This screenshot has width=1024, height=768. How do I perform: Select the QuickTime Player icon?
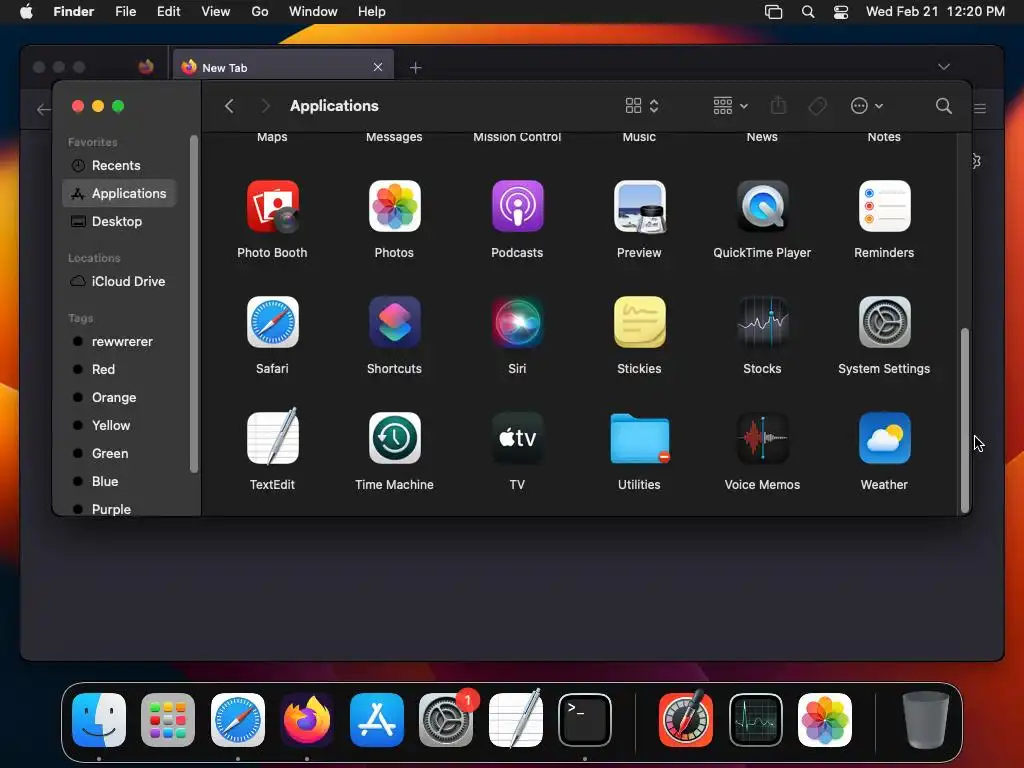point(762,207)
